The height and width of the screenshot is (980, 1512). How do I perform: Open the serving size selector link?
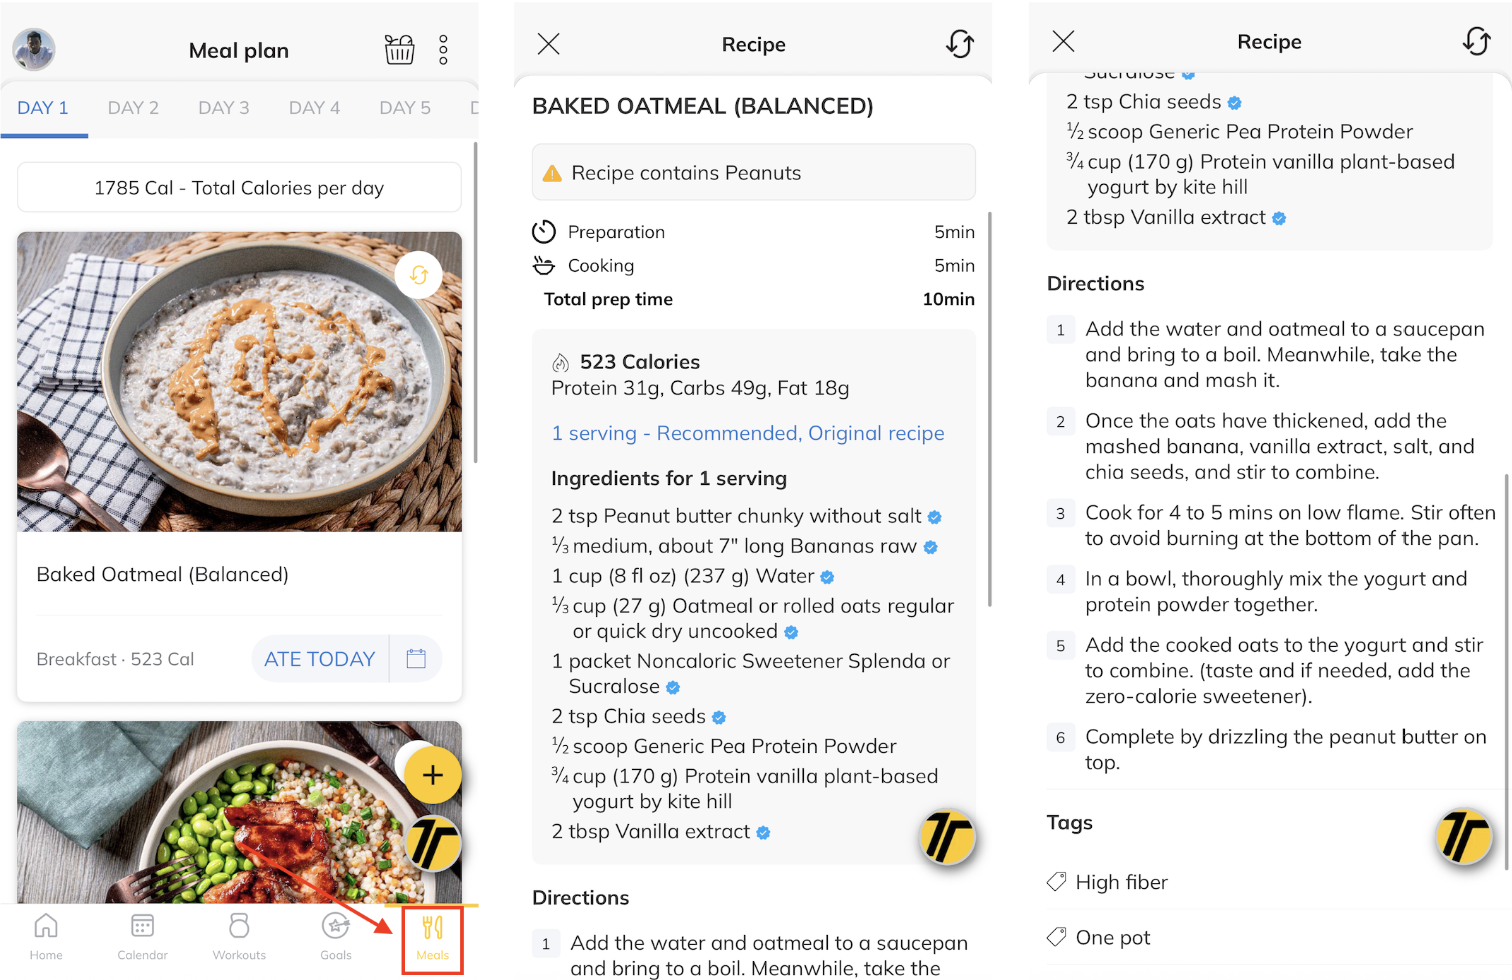pos(747,433)
